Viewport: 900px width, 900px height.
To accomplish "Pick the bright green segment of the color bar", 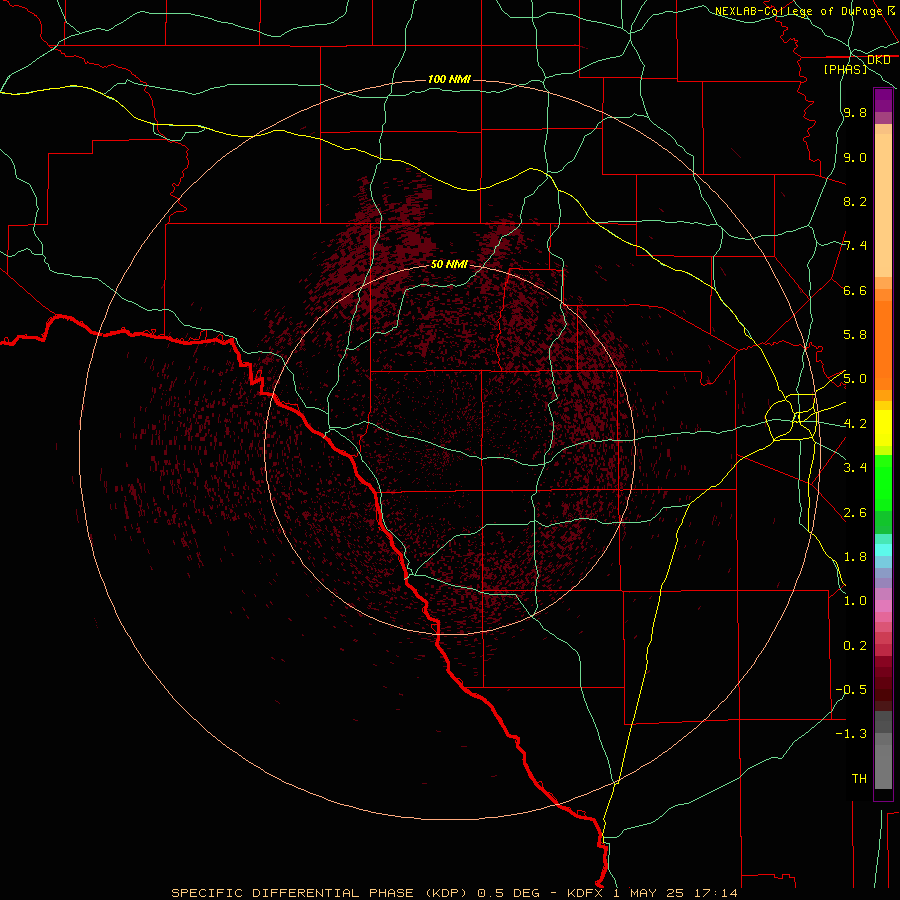I will pos(883,482).
